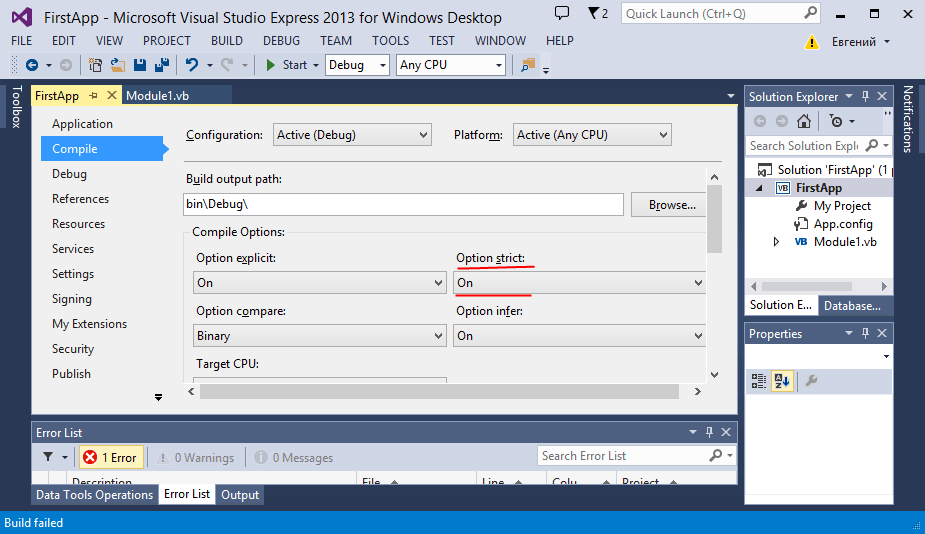Select the Signing settings page

tap(71, 299)
